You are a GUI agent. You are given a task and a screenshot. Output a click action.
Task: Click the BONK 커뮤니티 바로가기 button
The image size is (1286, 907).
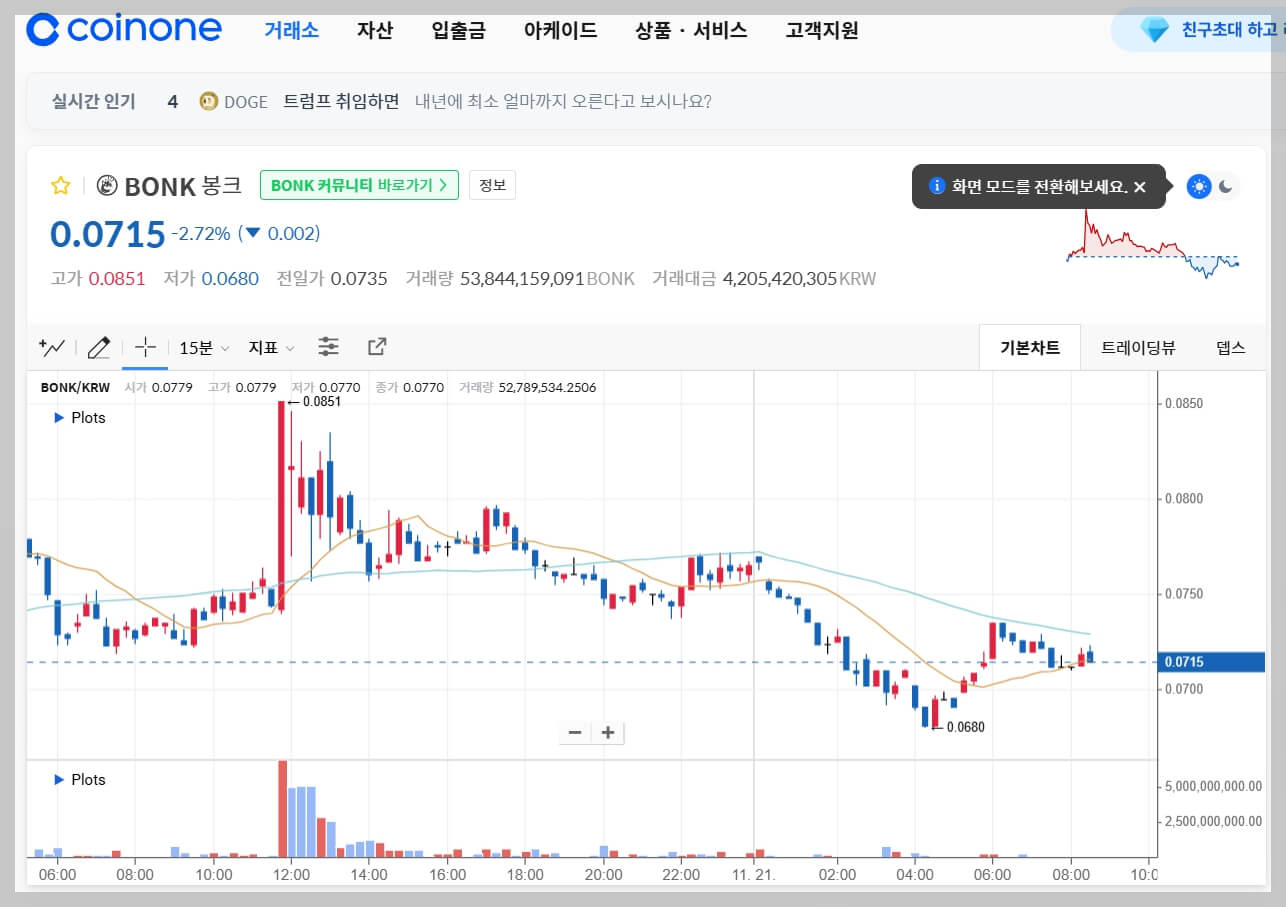[359, 185]
